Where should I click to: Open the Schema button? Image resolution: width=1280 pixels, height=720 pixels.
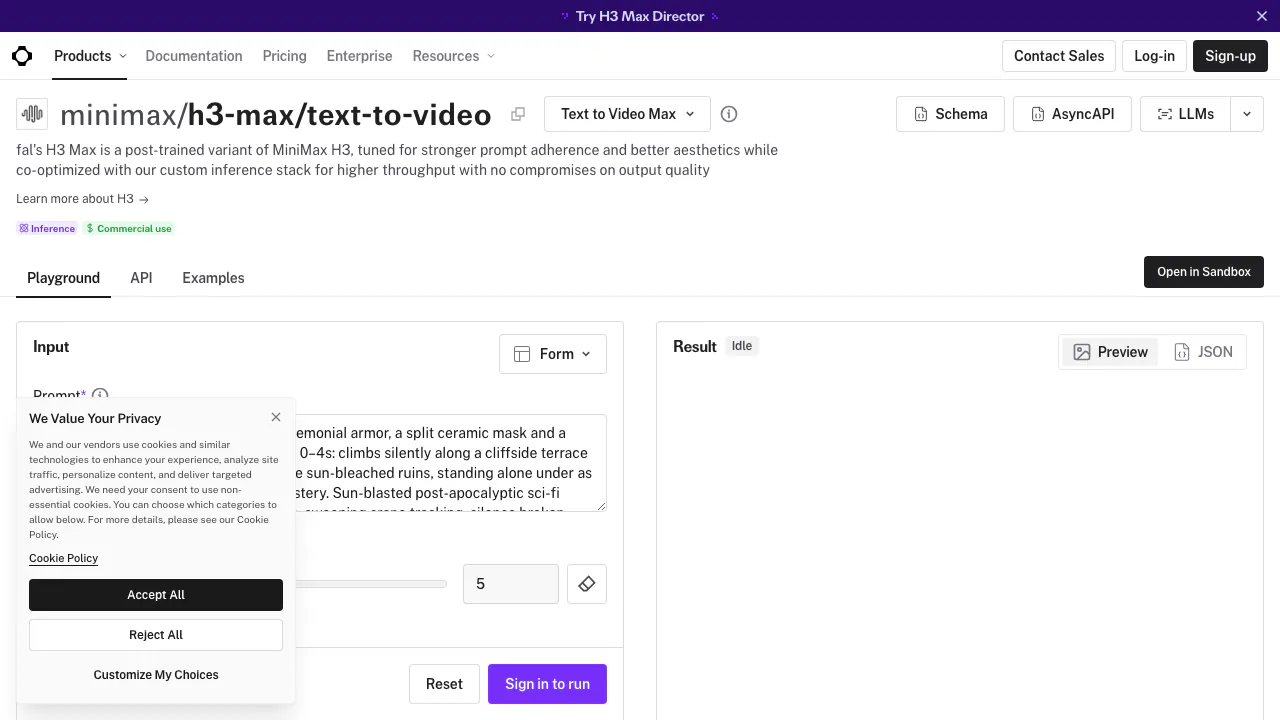tap(950, 114)
